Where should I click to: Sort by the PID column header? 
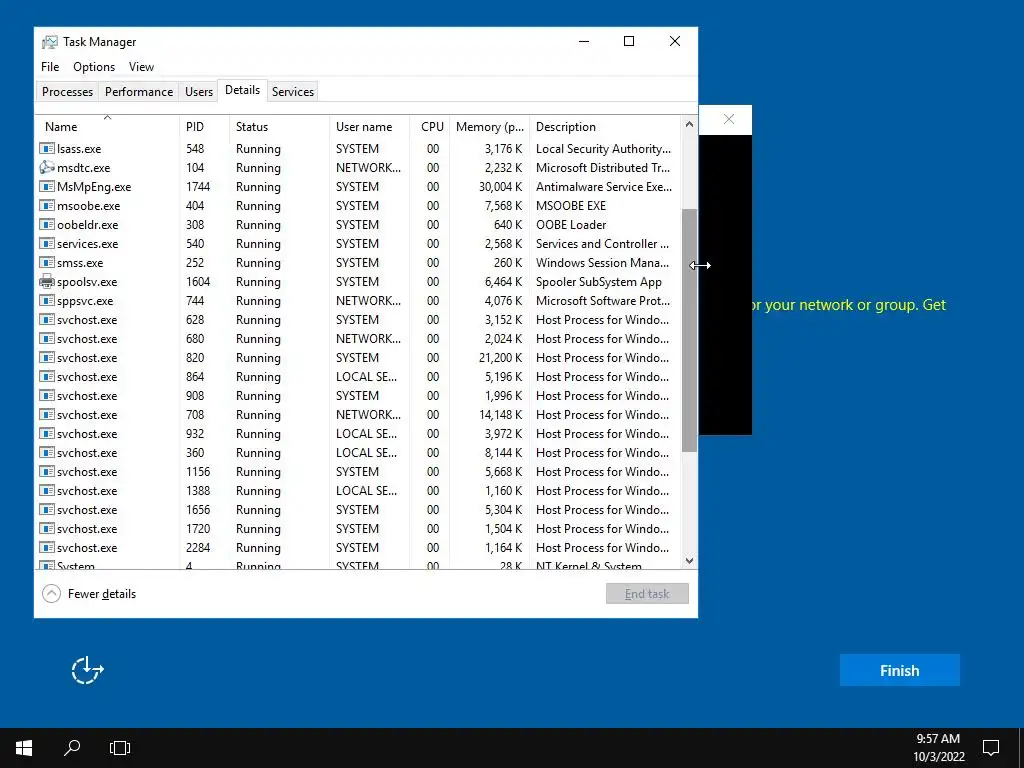(204, 127)
